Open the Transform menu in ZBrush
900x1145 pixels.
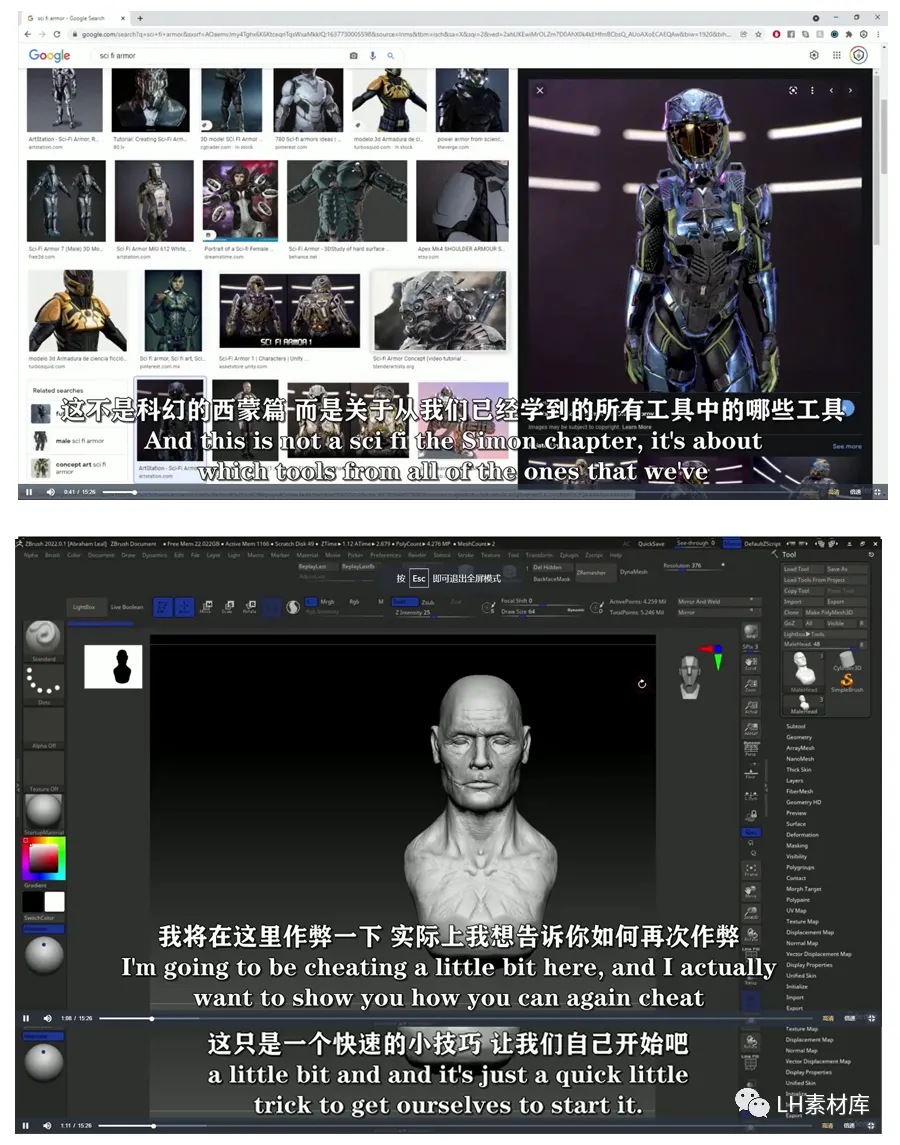tap(539, 555)
